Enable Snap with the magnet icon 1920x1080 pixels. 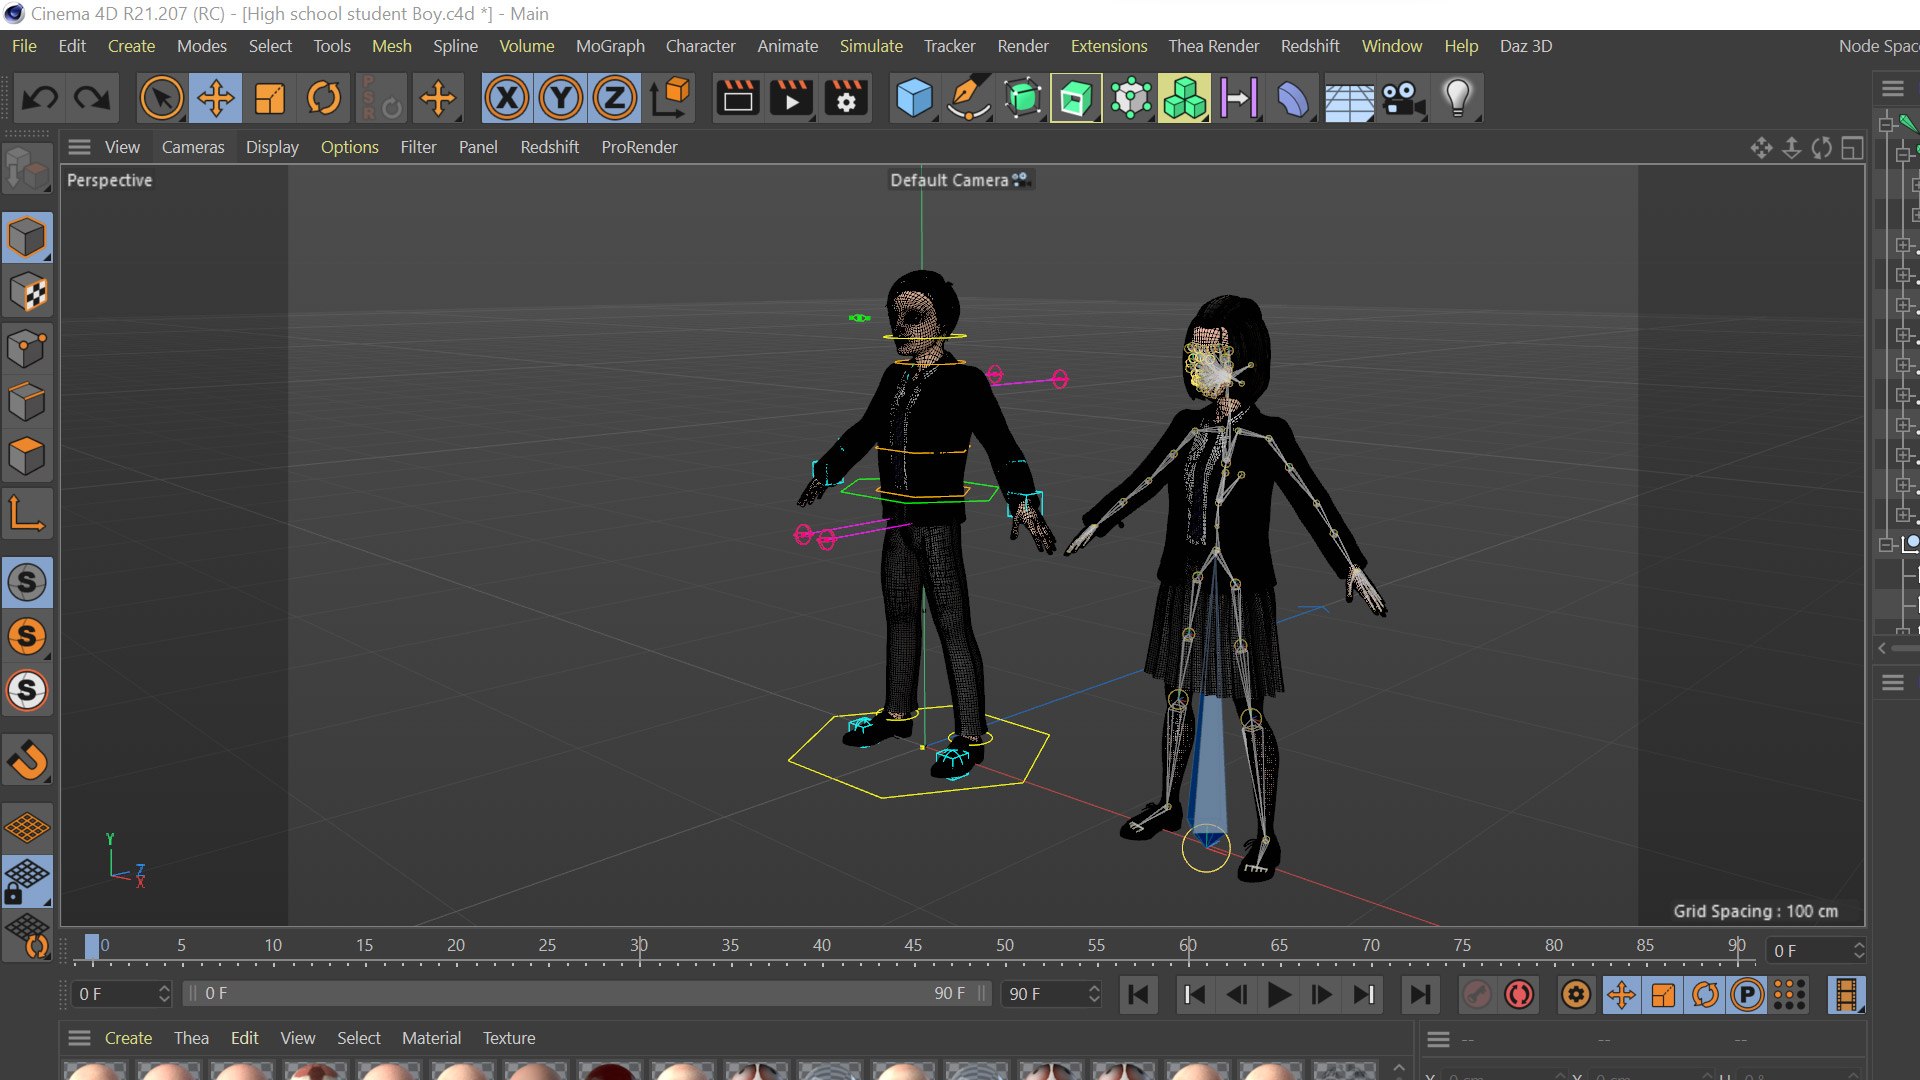tap(27, 761)
